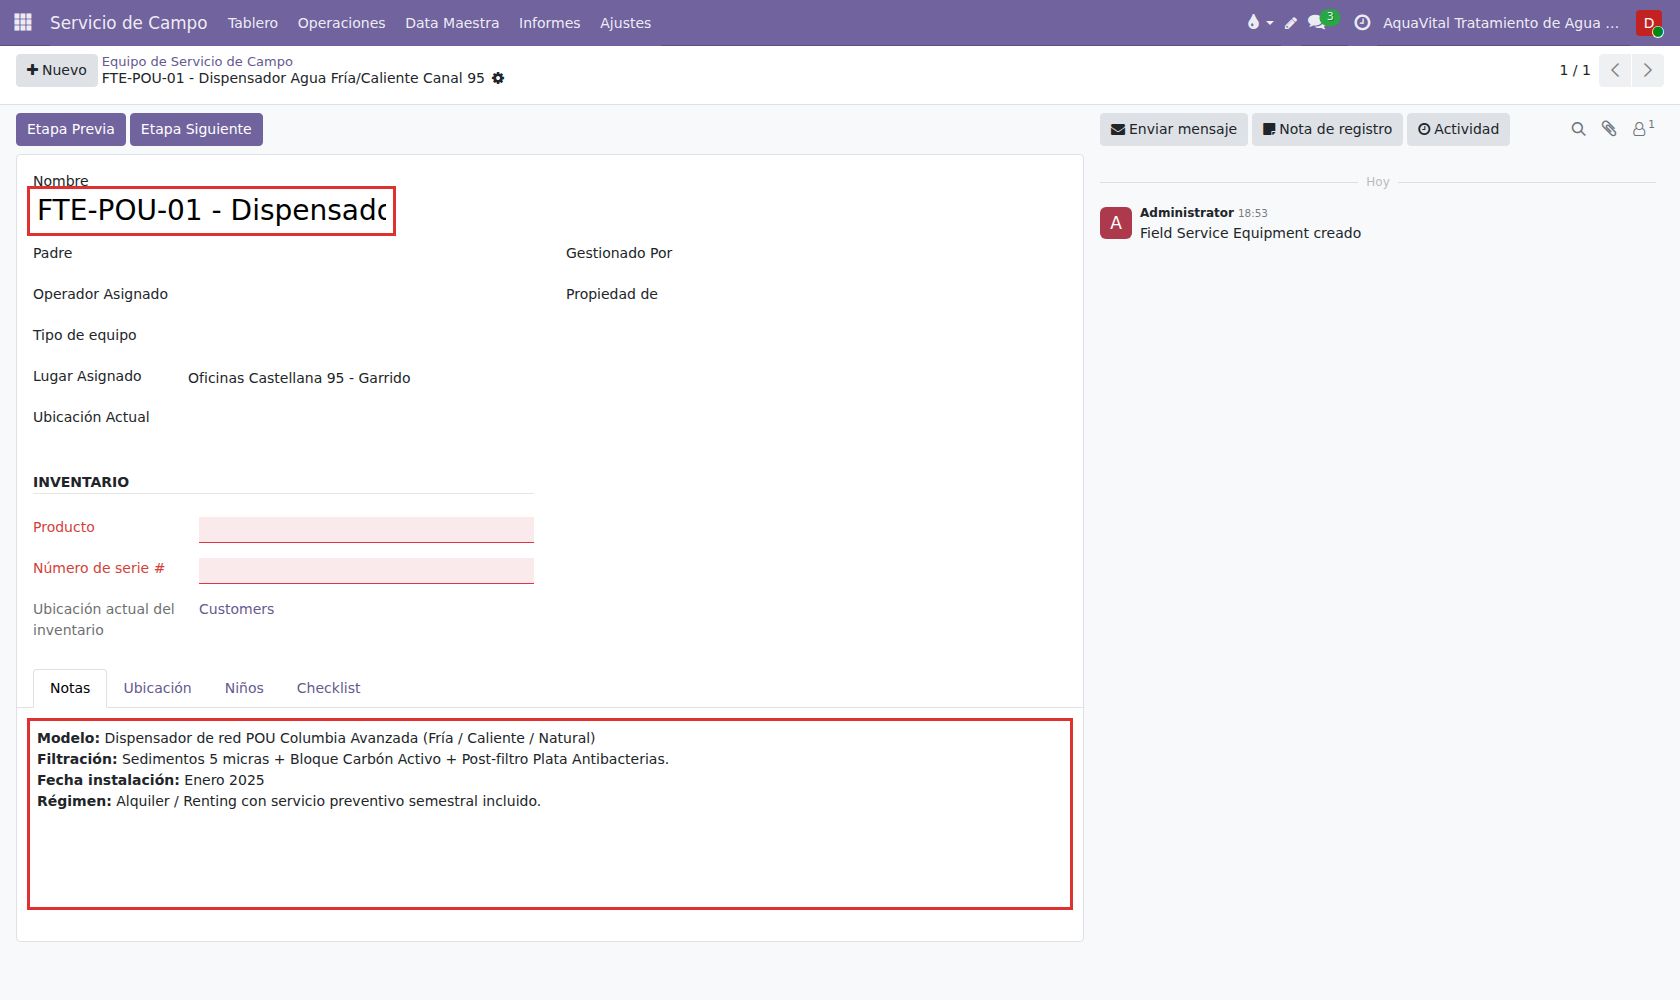Click the Etapa Previa button
Viewport: 1680px width, 1000px height.
[71, 129]
